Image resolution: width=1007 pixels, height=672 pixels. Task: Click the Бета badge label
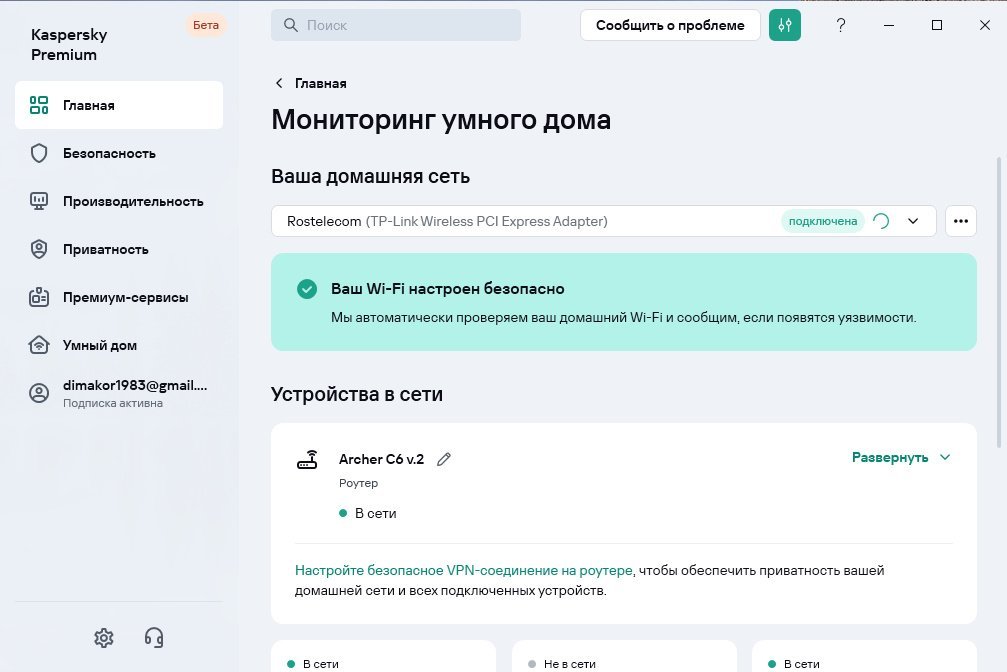pyautogui.click(x=206, y=25)
